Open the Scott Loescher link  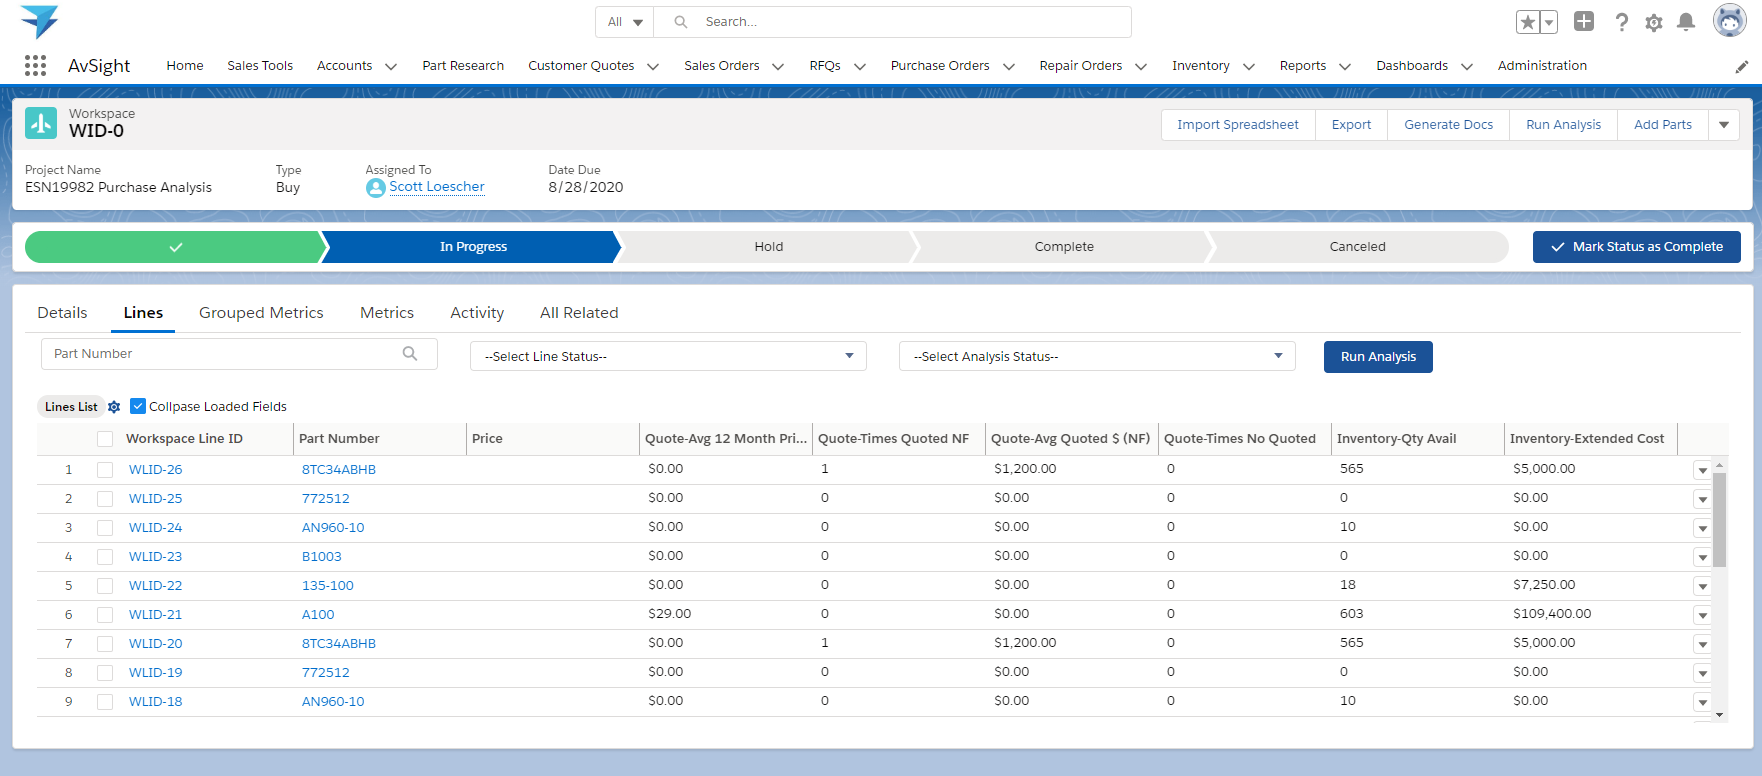click(x=436, y=187)
